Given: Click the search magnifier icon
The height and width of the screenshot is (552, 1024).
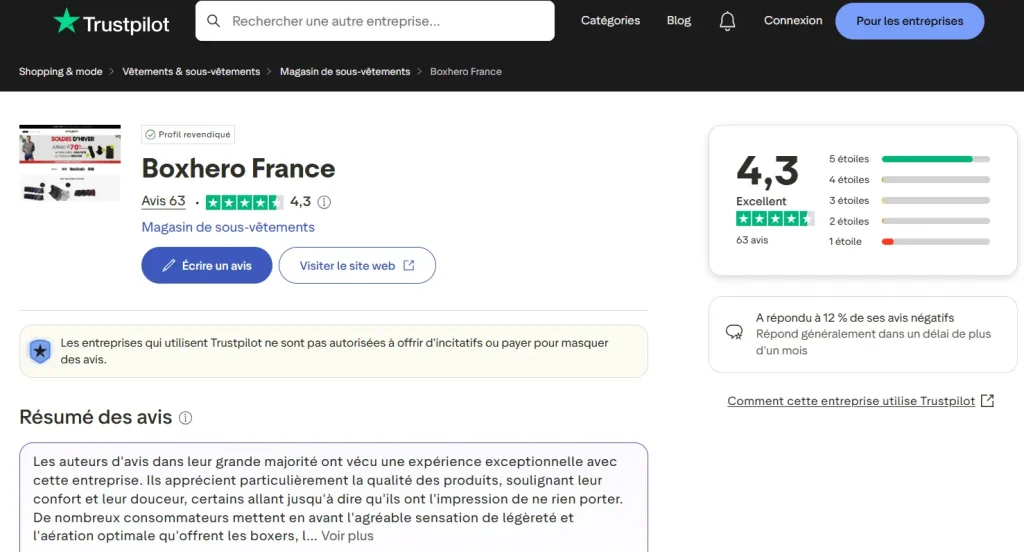Looking at the screenshot, I should coord(214,21).
